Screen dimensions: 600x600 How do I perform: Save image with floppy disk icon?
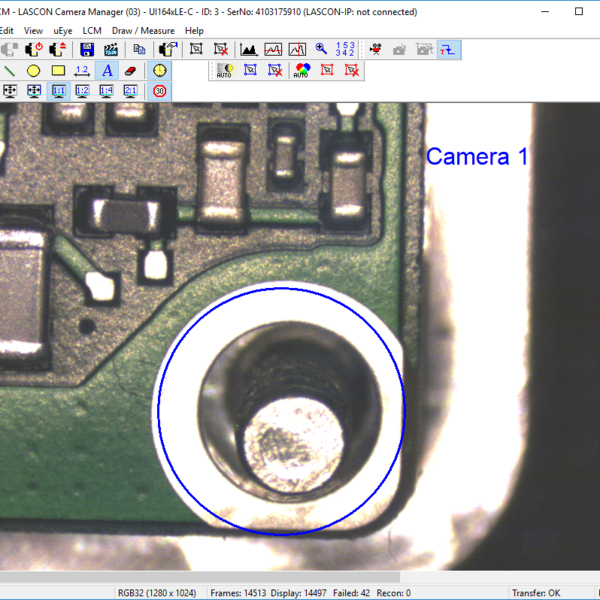pos(87,49)
